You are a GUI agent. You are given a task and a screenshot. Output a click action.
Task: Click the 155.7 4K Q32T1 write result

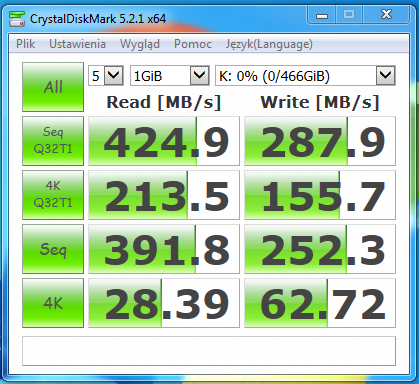320,195
